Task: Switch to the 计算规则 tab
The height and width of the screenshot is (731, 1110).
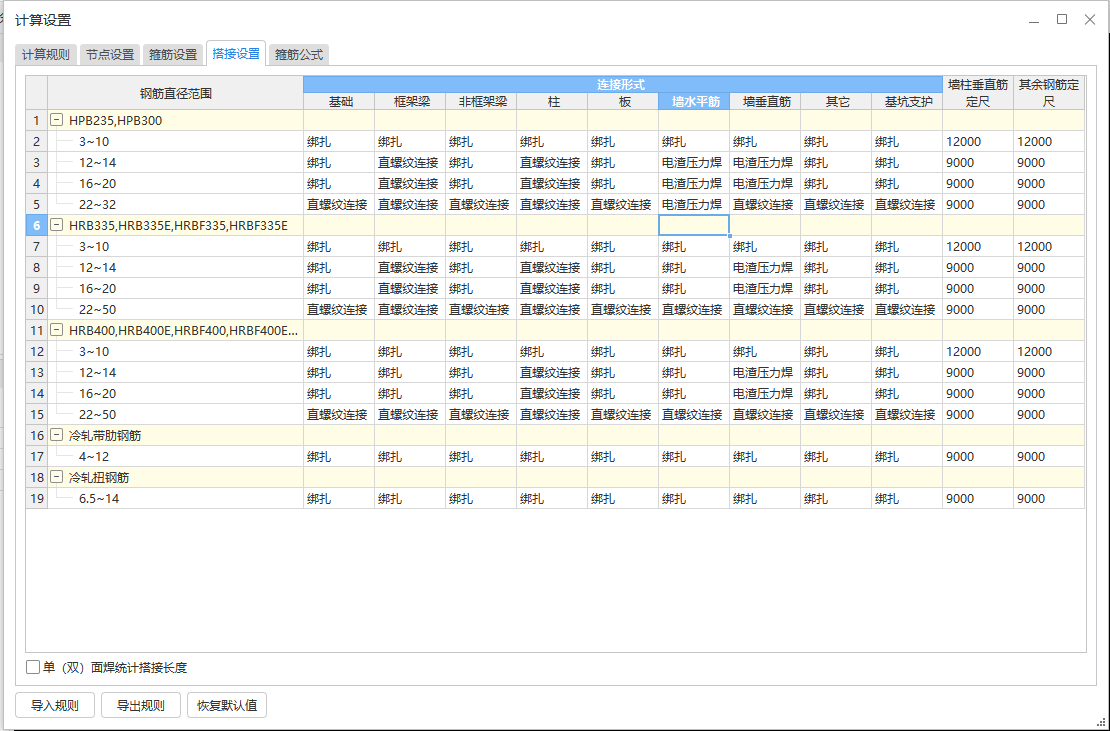Action: click(46, 54)
